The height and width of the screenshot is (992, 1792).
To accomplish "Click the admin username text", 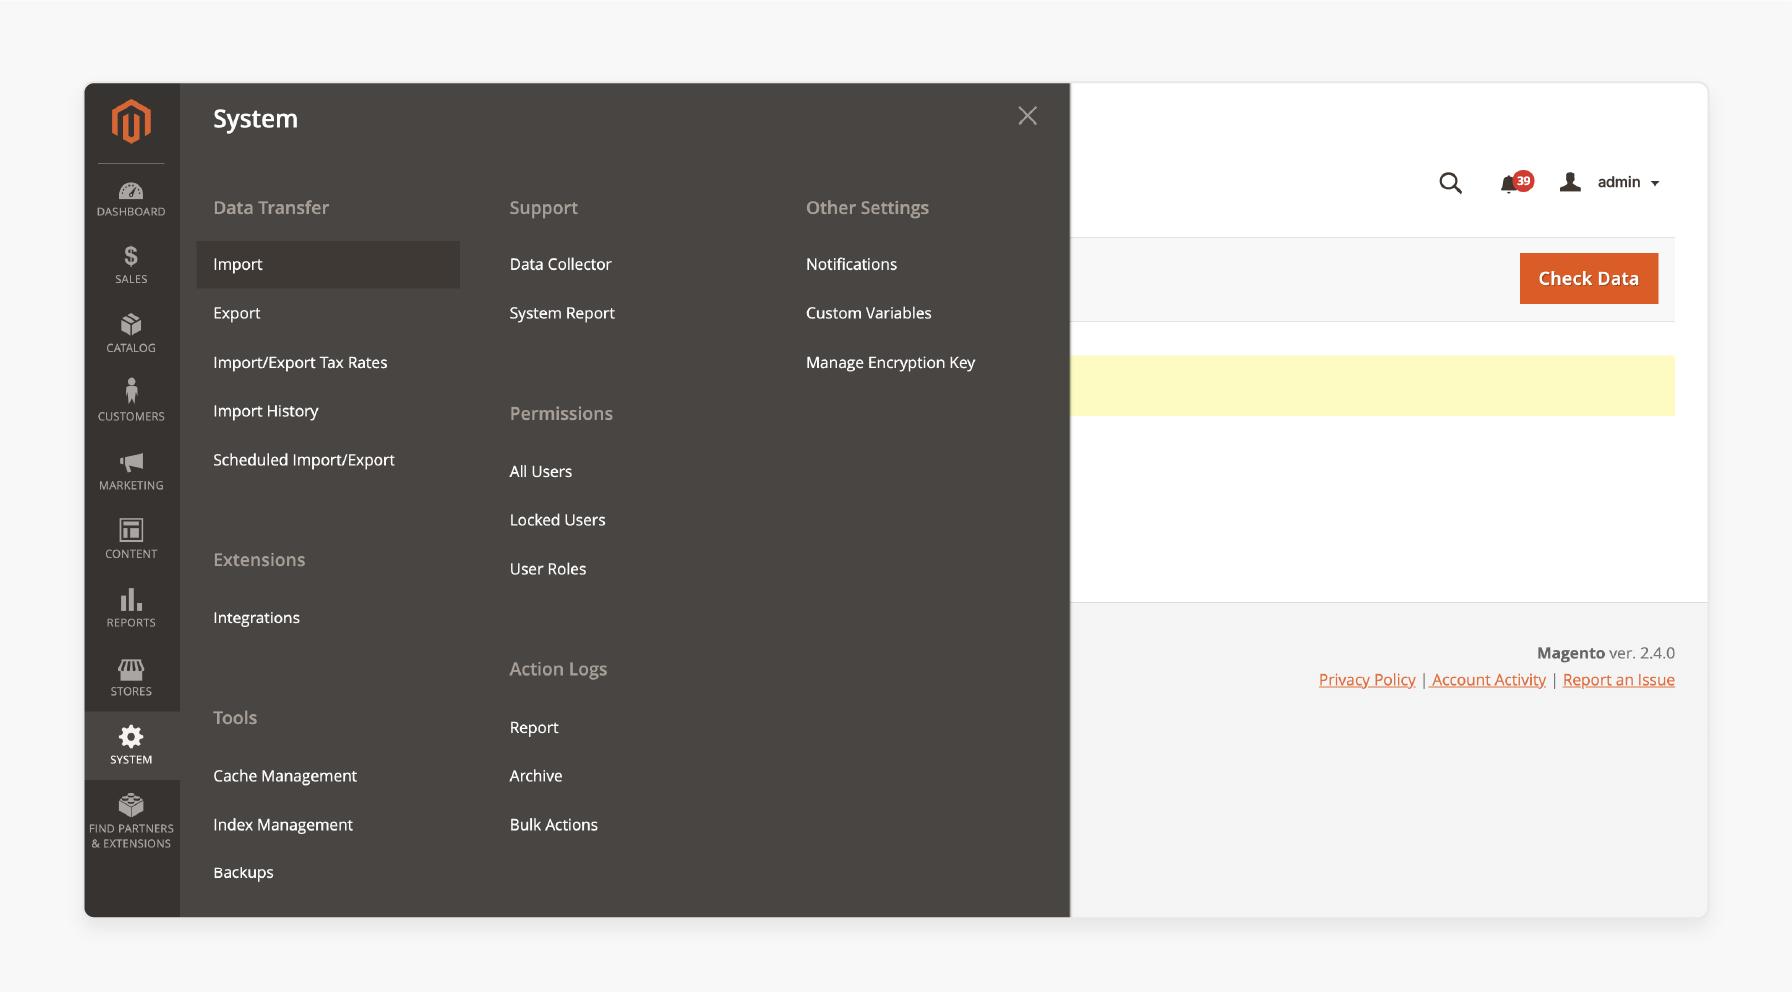I will point(1619,182).
